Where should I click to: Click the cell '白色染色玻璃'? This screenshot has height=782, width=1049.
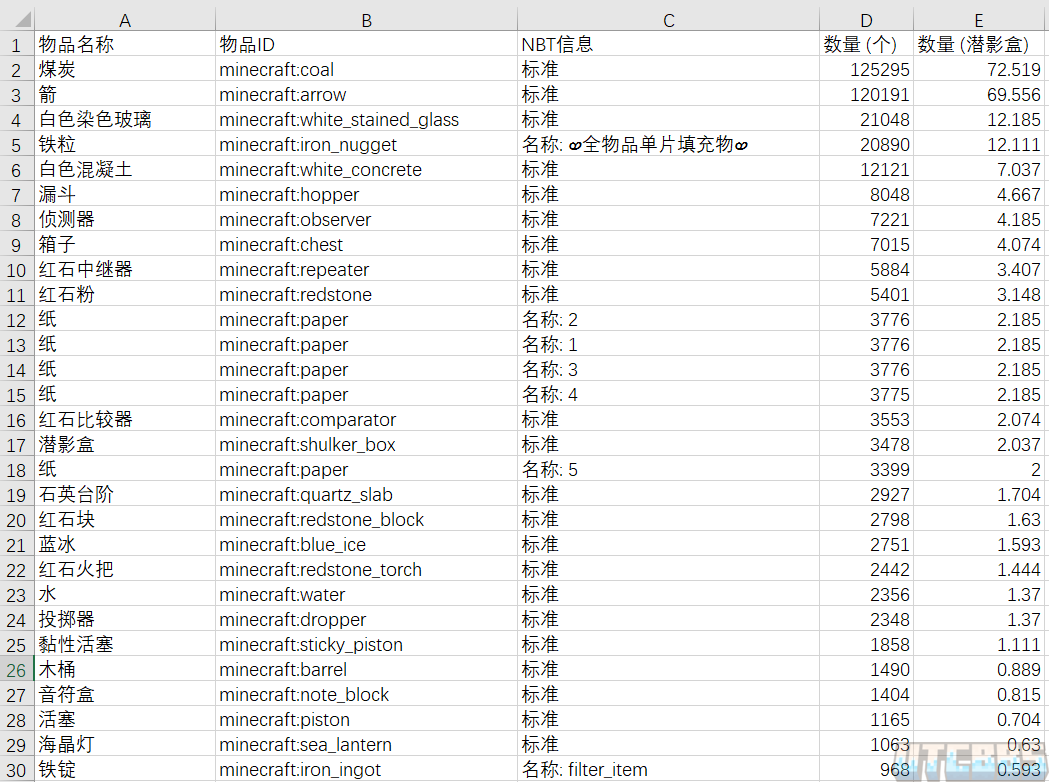point(124,119)
